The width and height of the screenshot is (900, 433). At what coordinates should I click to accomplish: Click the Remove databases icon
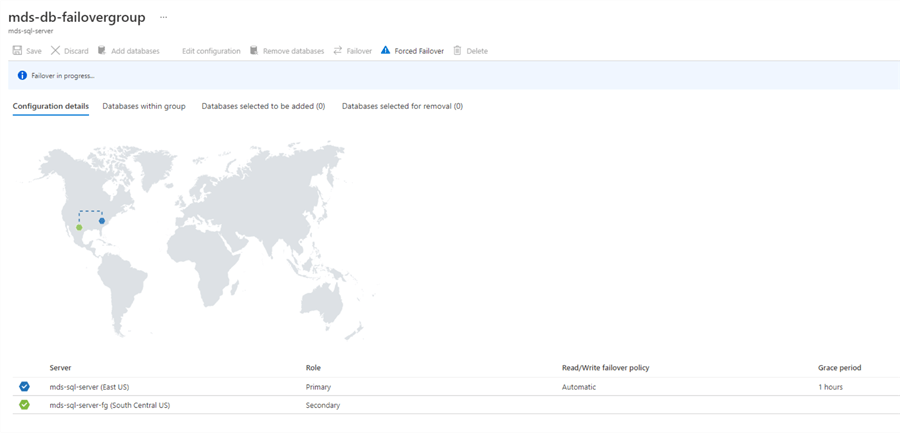point(254,50)
